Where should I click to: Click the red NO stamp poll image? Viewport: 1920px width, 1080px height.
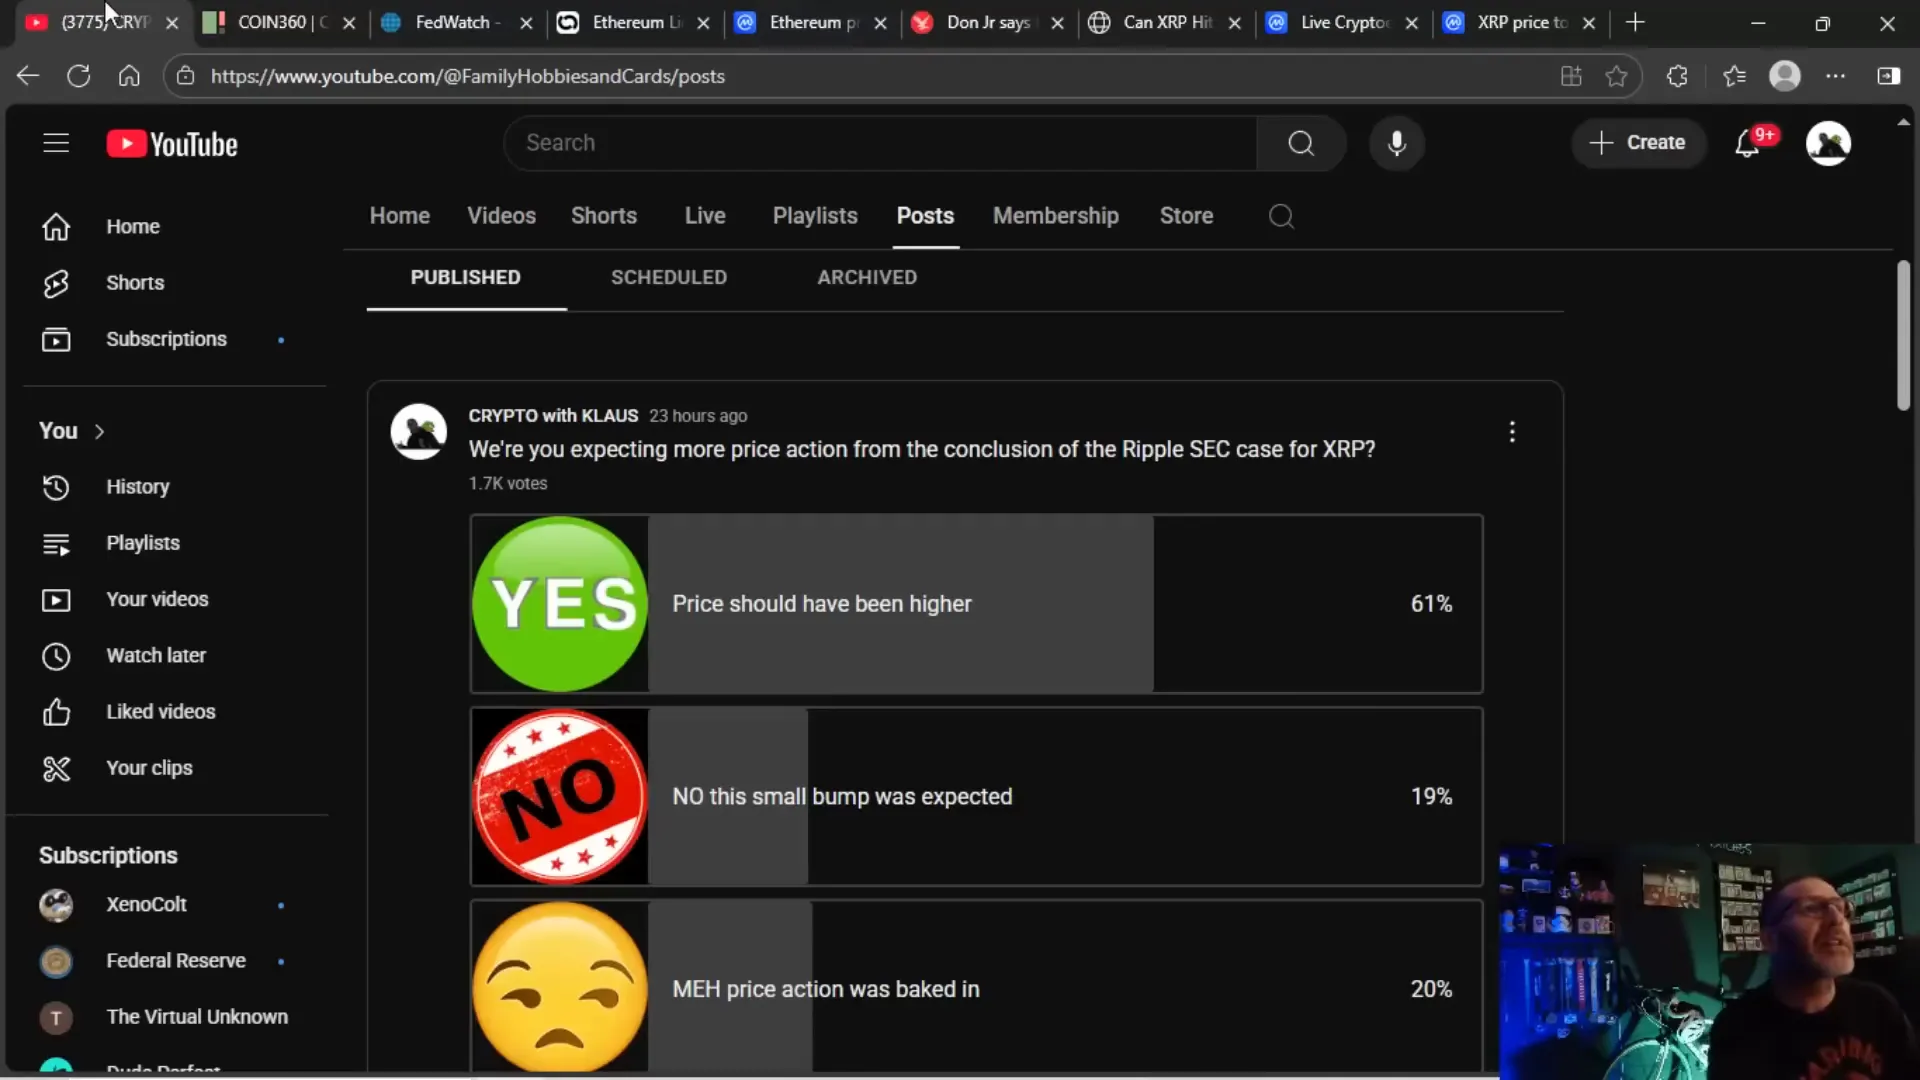click(x=560, y=796)
